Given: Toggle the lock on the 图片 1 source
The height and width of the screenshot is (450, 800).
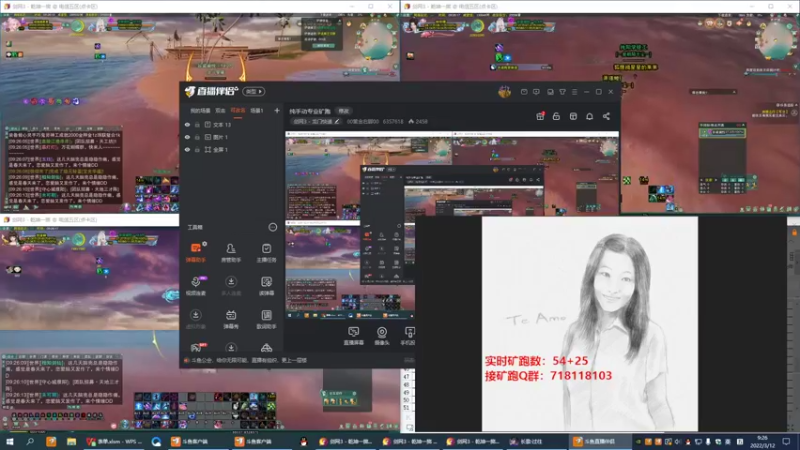Looking at the screenshot, I should [197, 137].
